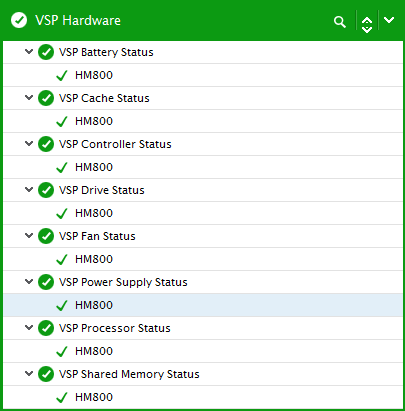Click green status circle of VSP Fan Status
This screenshot has width=405, height=411.
[46, 236]
